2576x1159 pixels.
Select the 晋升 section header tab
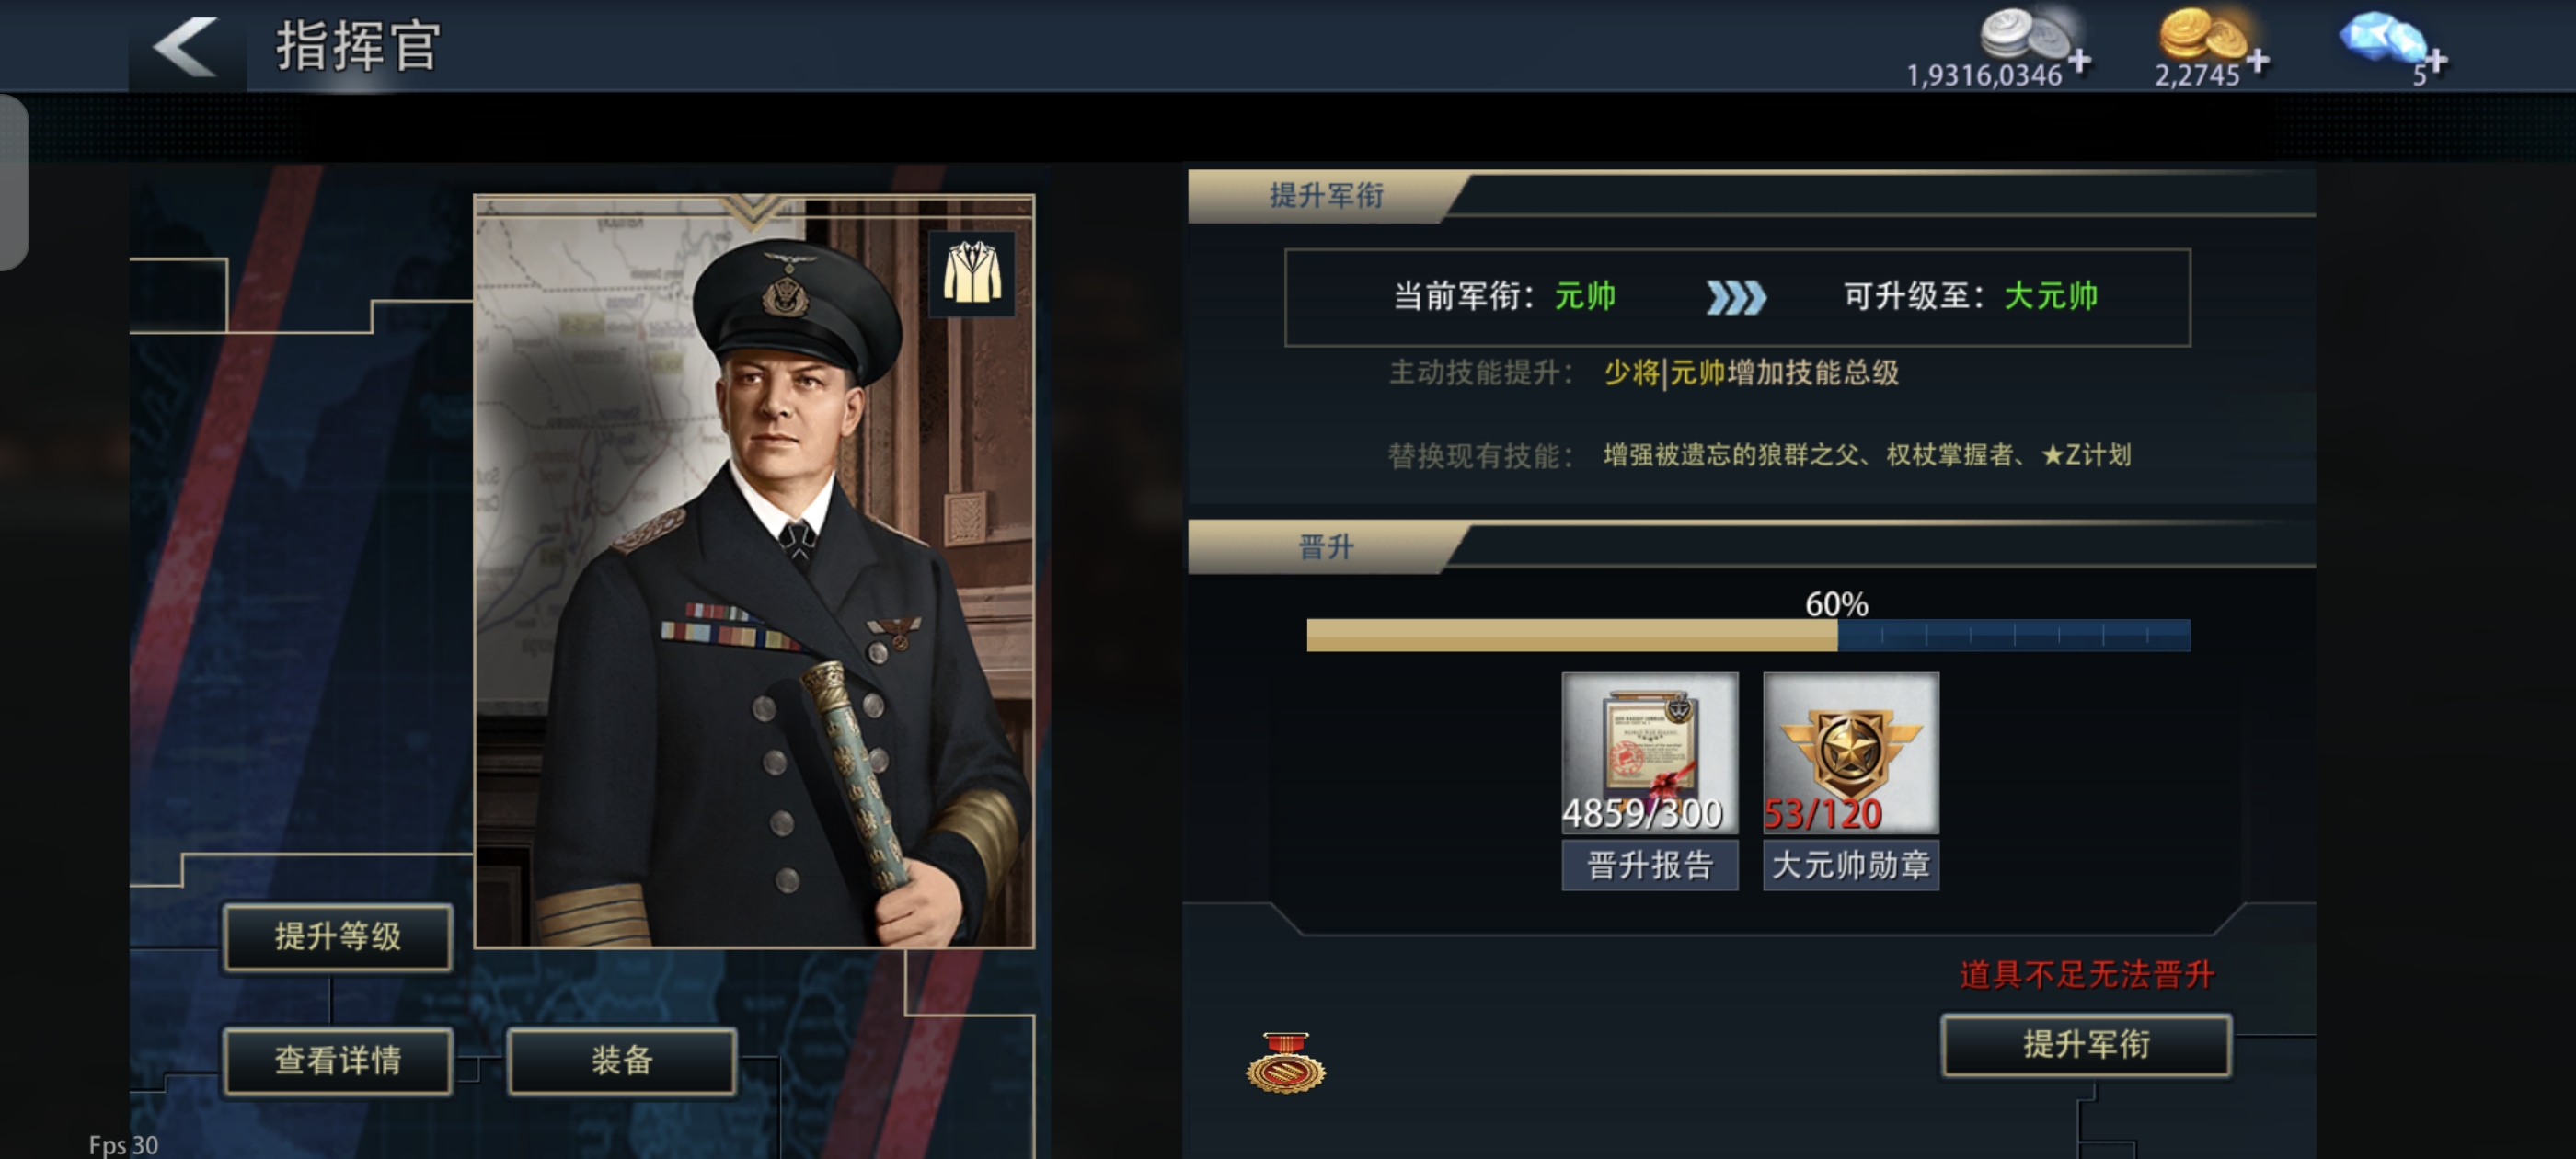click(1327, 547)
